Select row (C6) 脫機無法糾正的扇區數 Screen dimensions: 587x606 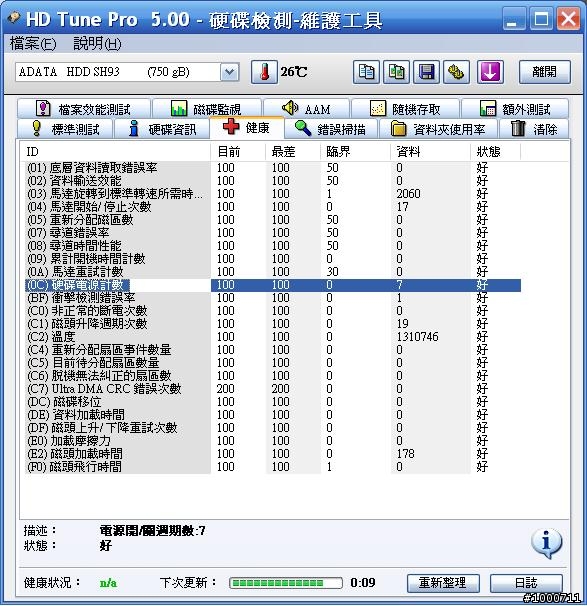[x=273, y=376]
